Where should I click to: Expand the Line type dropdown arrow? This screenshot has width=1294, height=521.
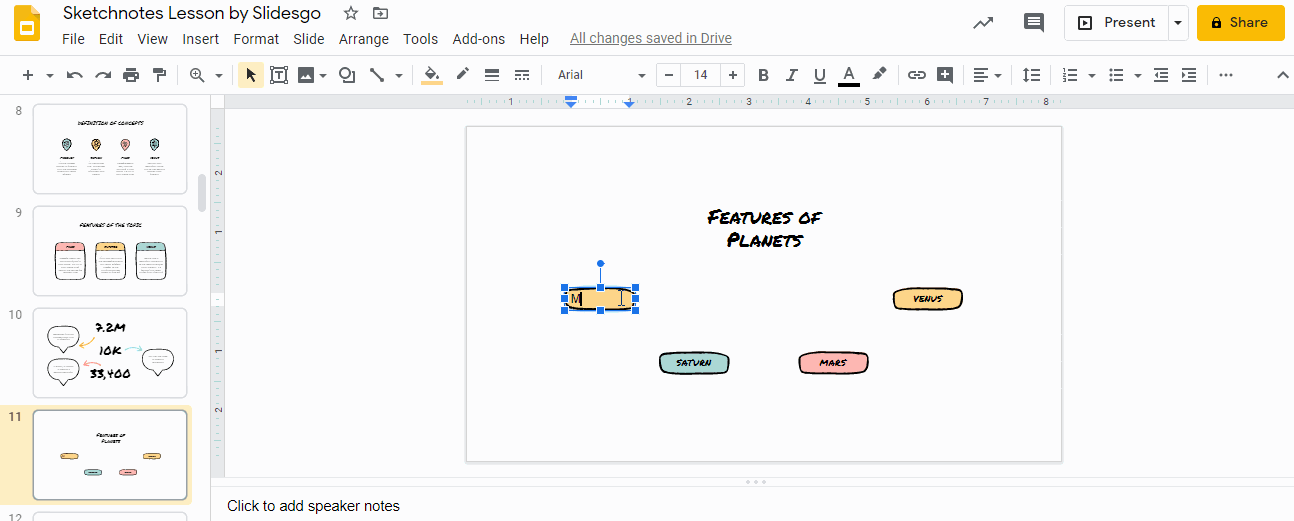point(399,75)
